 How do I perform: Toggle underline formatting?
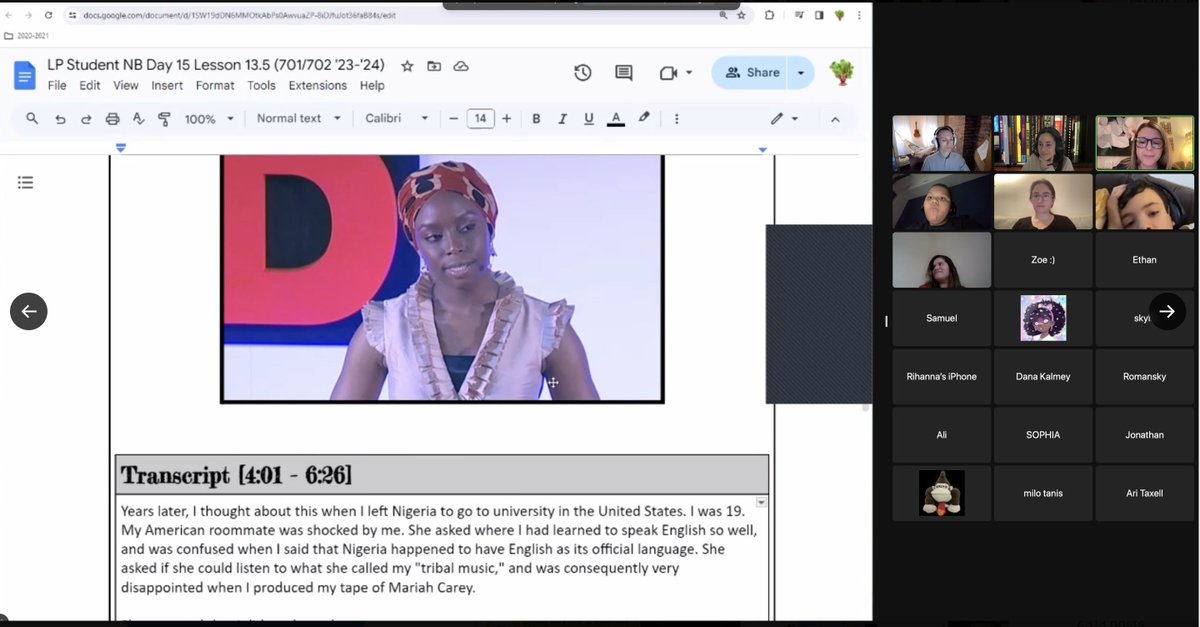click(x=589, y=118)
